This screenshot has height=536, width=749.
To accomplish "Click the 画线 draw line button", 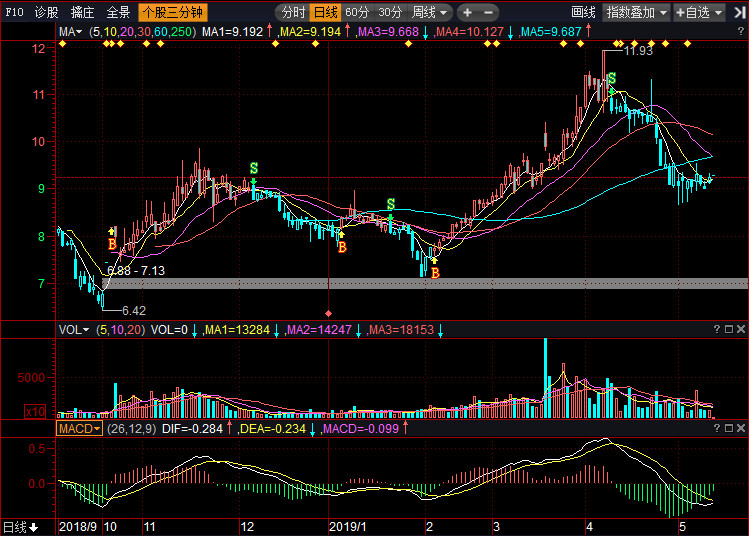I will tap(583, 13).
